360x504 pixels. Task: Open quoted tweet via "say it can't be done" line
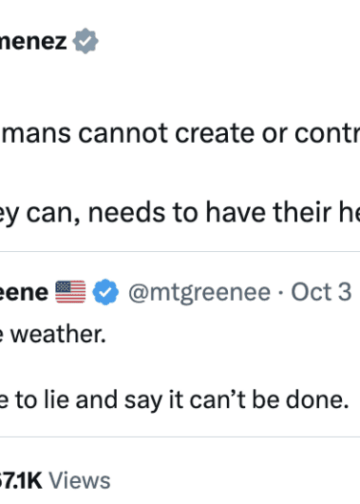pyautogui.click(x=174, y=400)
